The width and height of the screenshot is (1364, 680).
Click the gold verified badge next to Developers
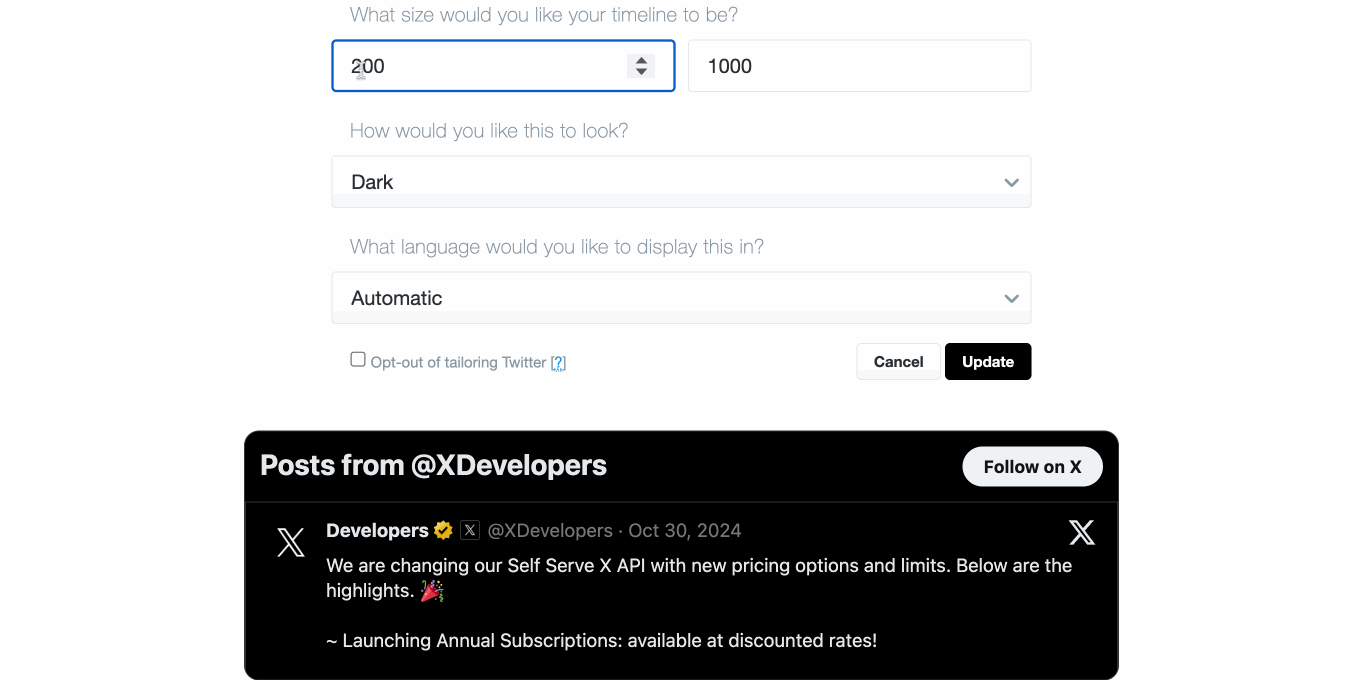[443, 531]
